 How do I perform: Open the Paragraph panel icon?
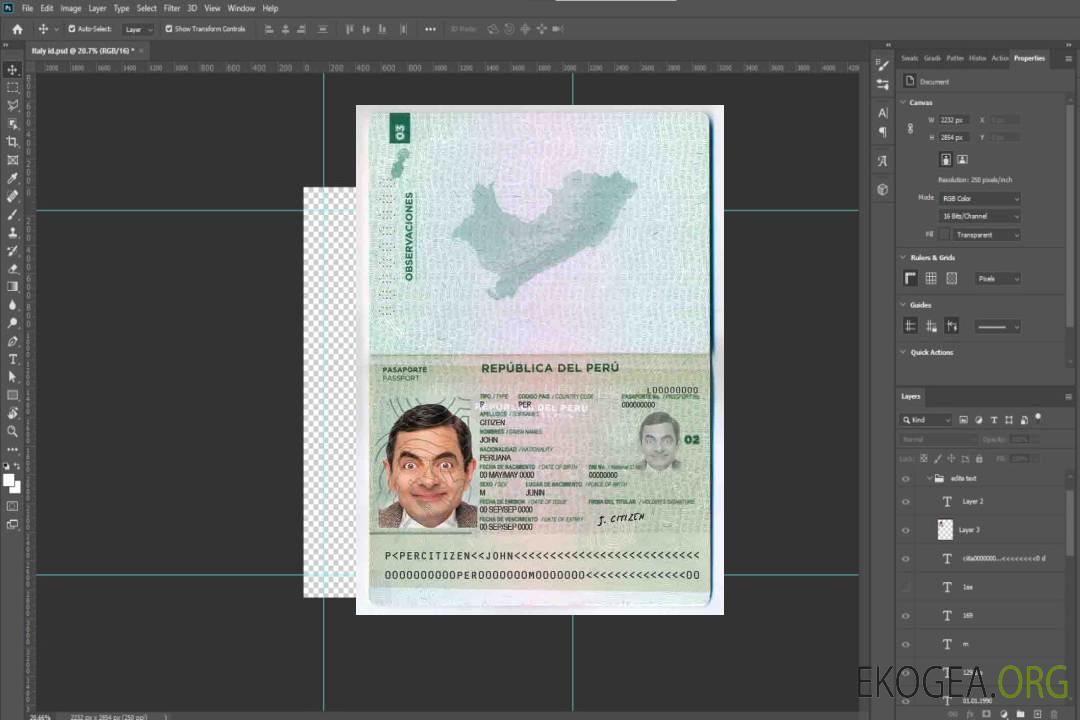[883, 132]
